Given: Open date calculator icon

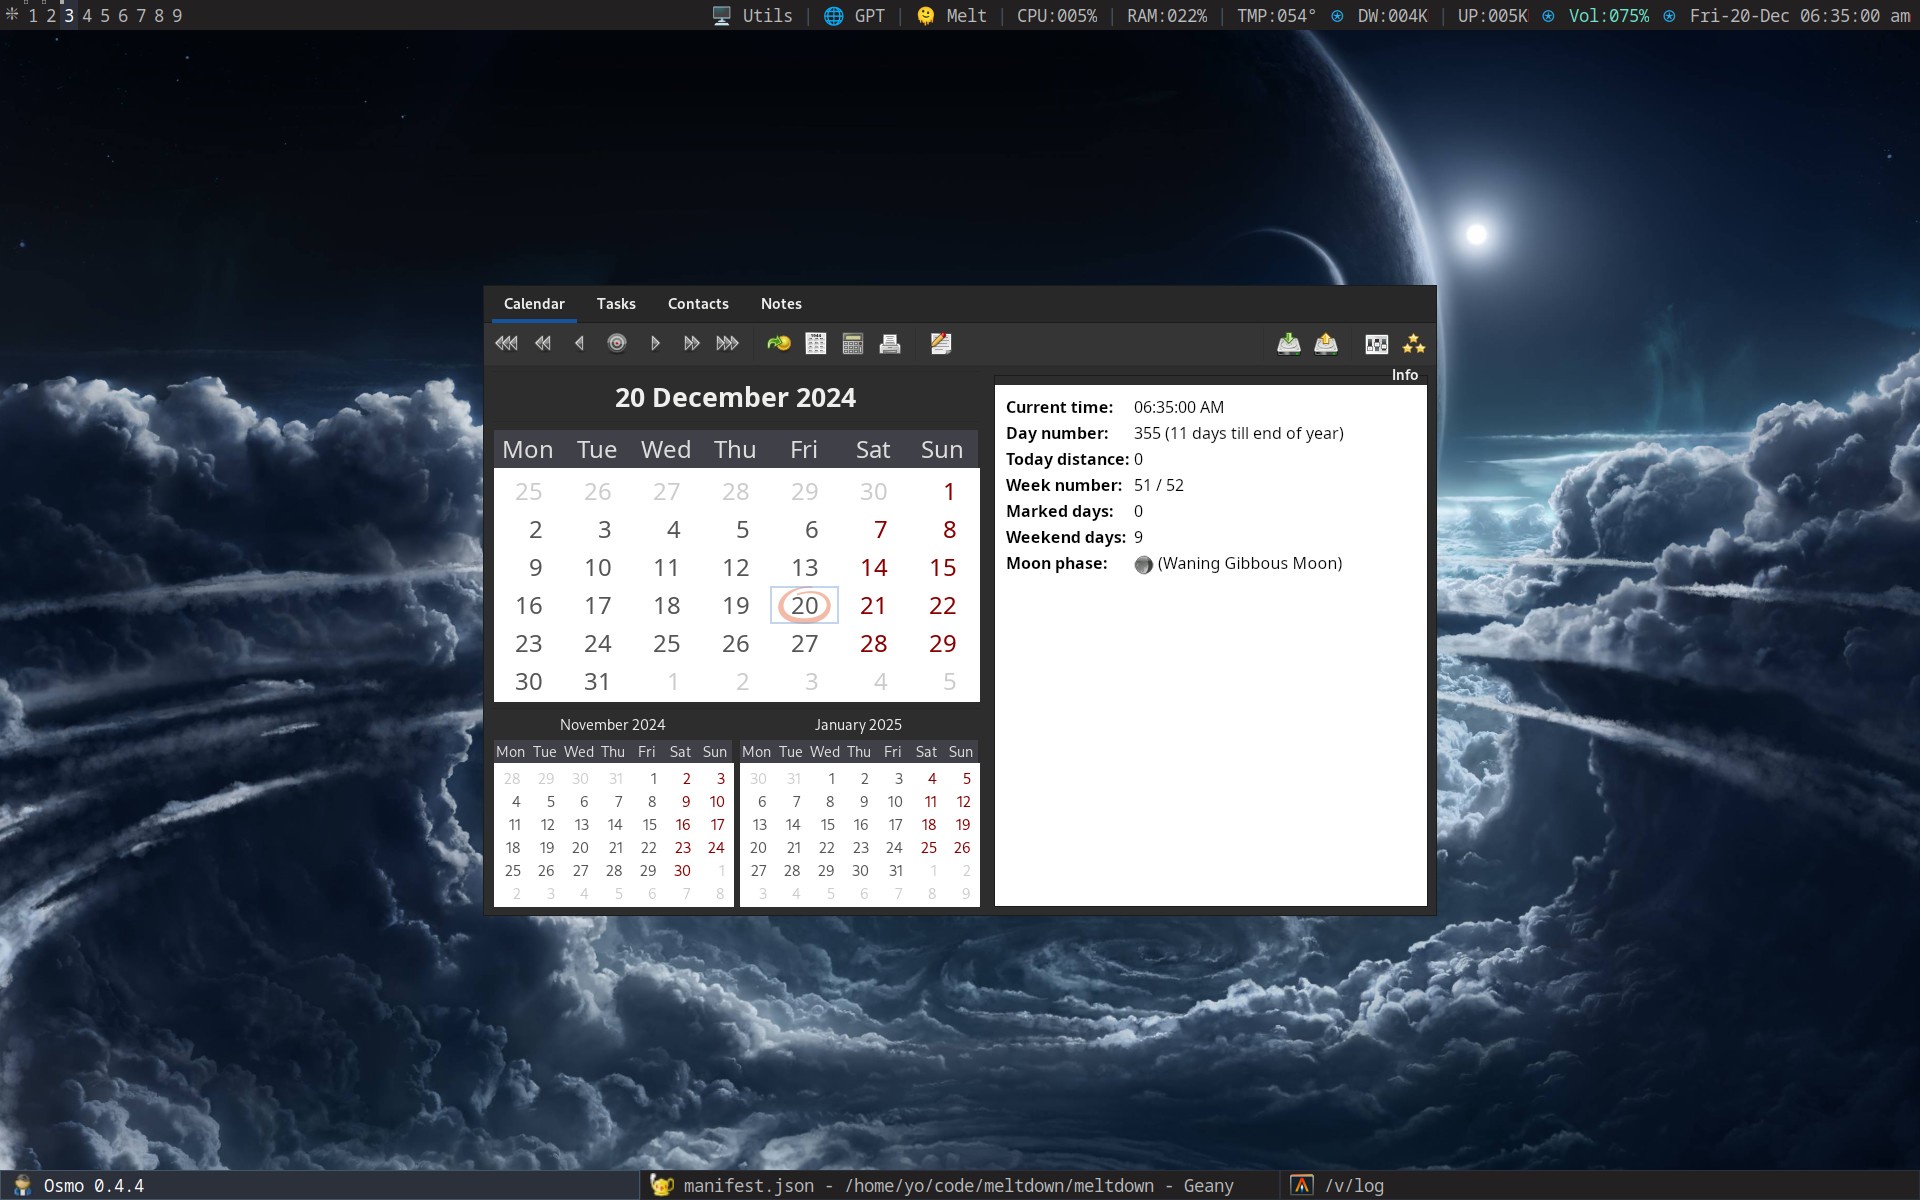Looking at the screenshot, I should click(853, 344).
